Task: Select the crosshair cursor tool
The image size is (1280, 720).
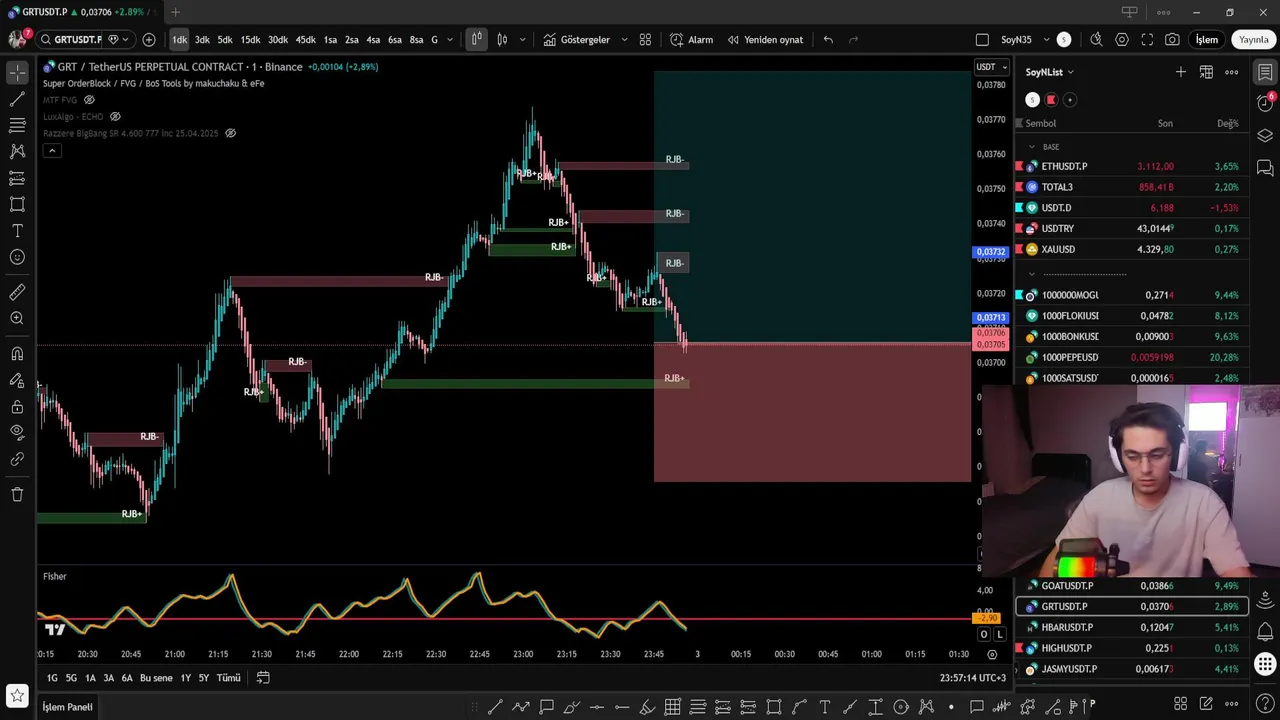Action: (17, 73)
